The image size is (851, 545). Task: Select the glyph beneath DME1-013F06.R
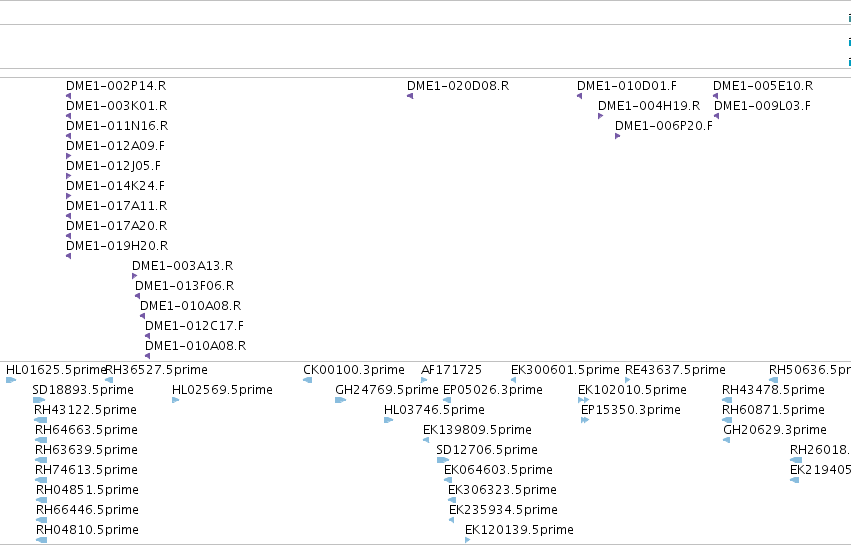(x=137, y=296)
